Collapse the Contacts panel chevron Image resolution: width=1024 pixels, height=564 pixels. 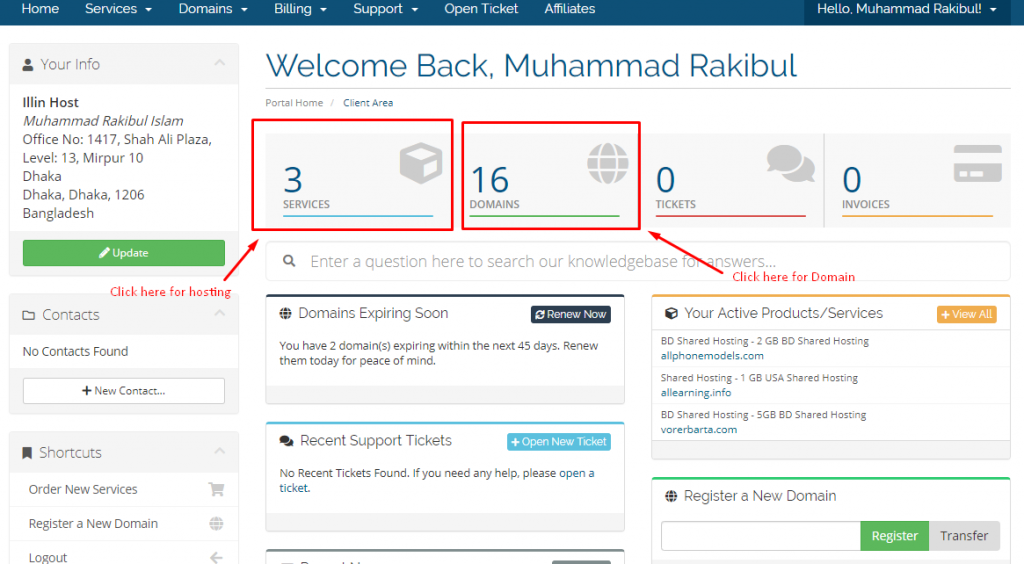point(219,314)
